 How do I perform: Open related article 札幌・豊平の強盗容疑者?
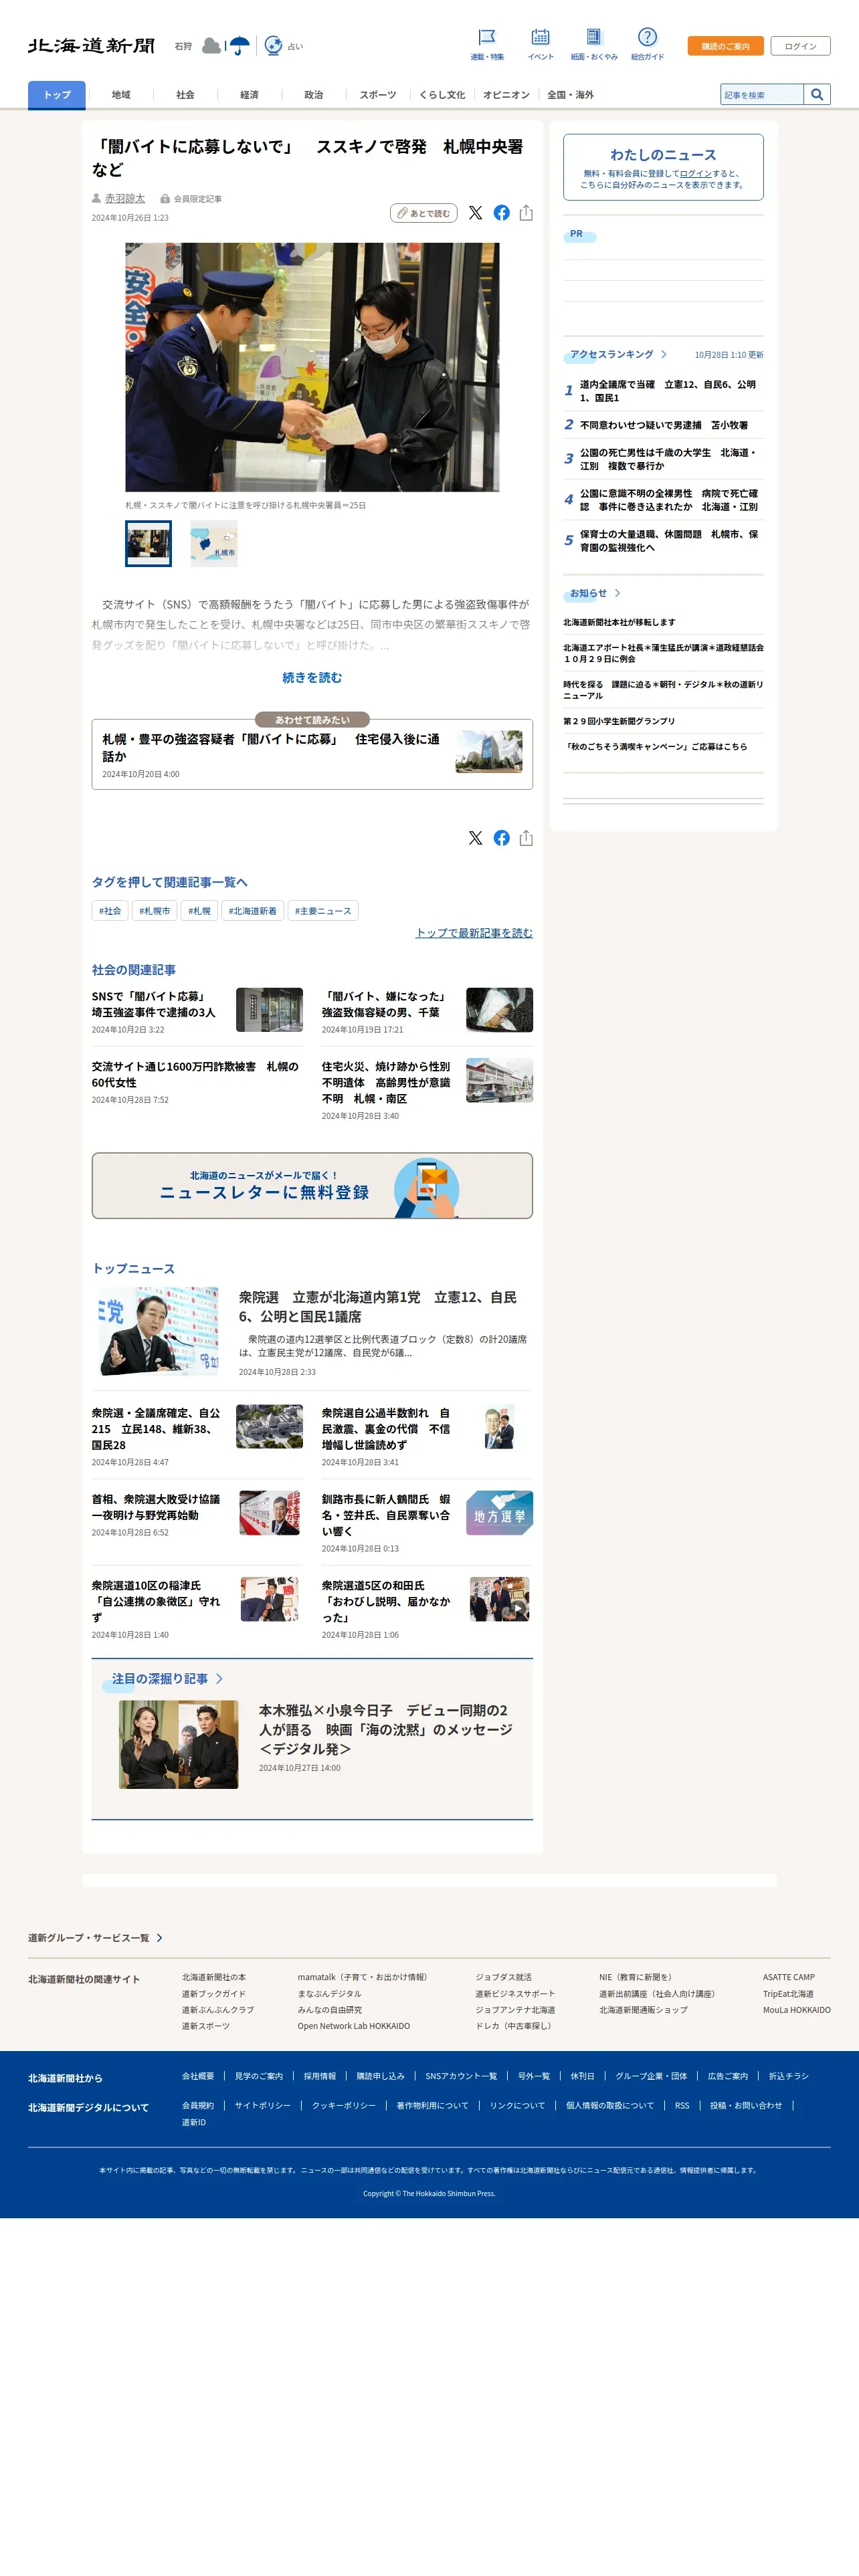coord(312,754)
